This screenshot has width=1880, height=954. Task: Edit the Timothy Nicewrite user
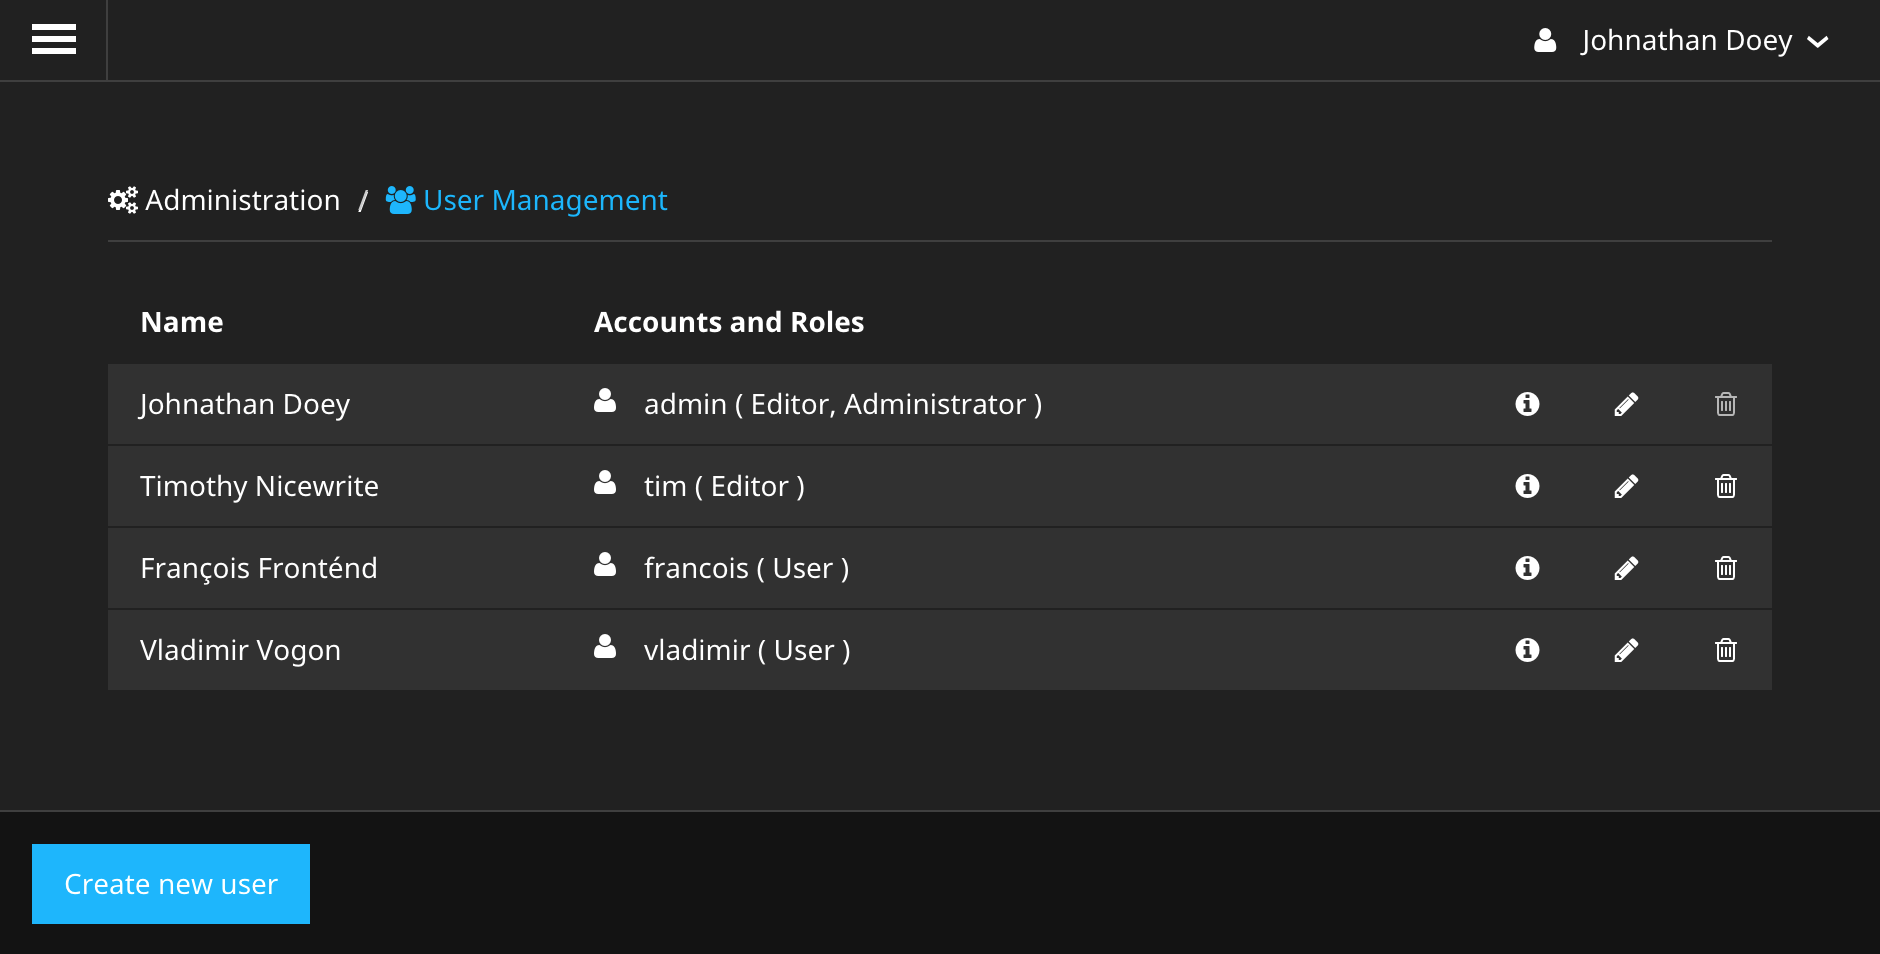1626,486
